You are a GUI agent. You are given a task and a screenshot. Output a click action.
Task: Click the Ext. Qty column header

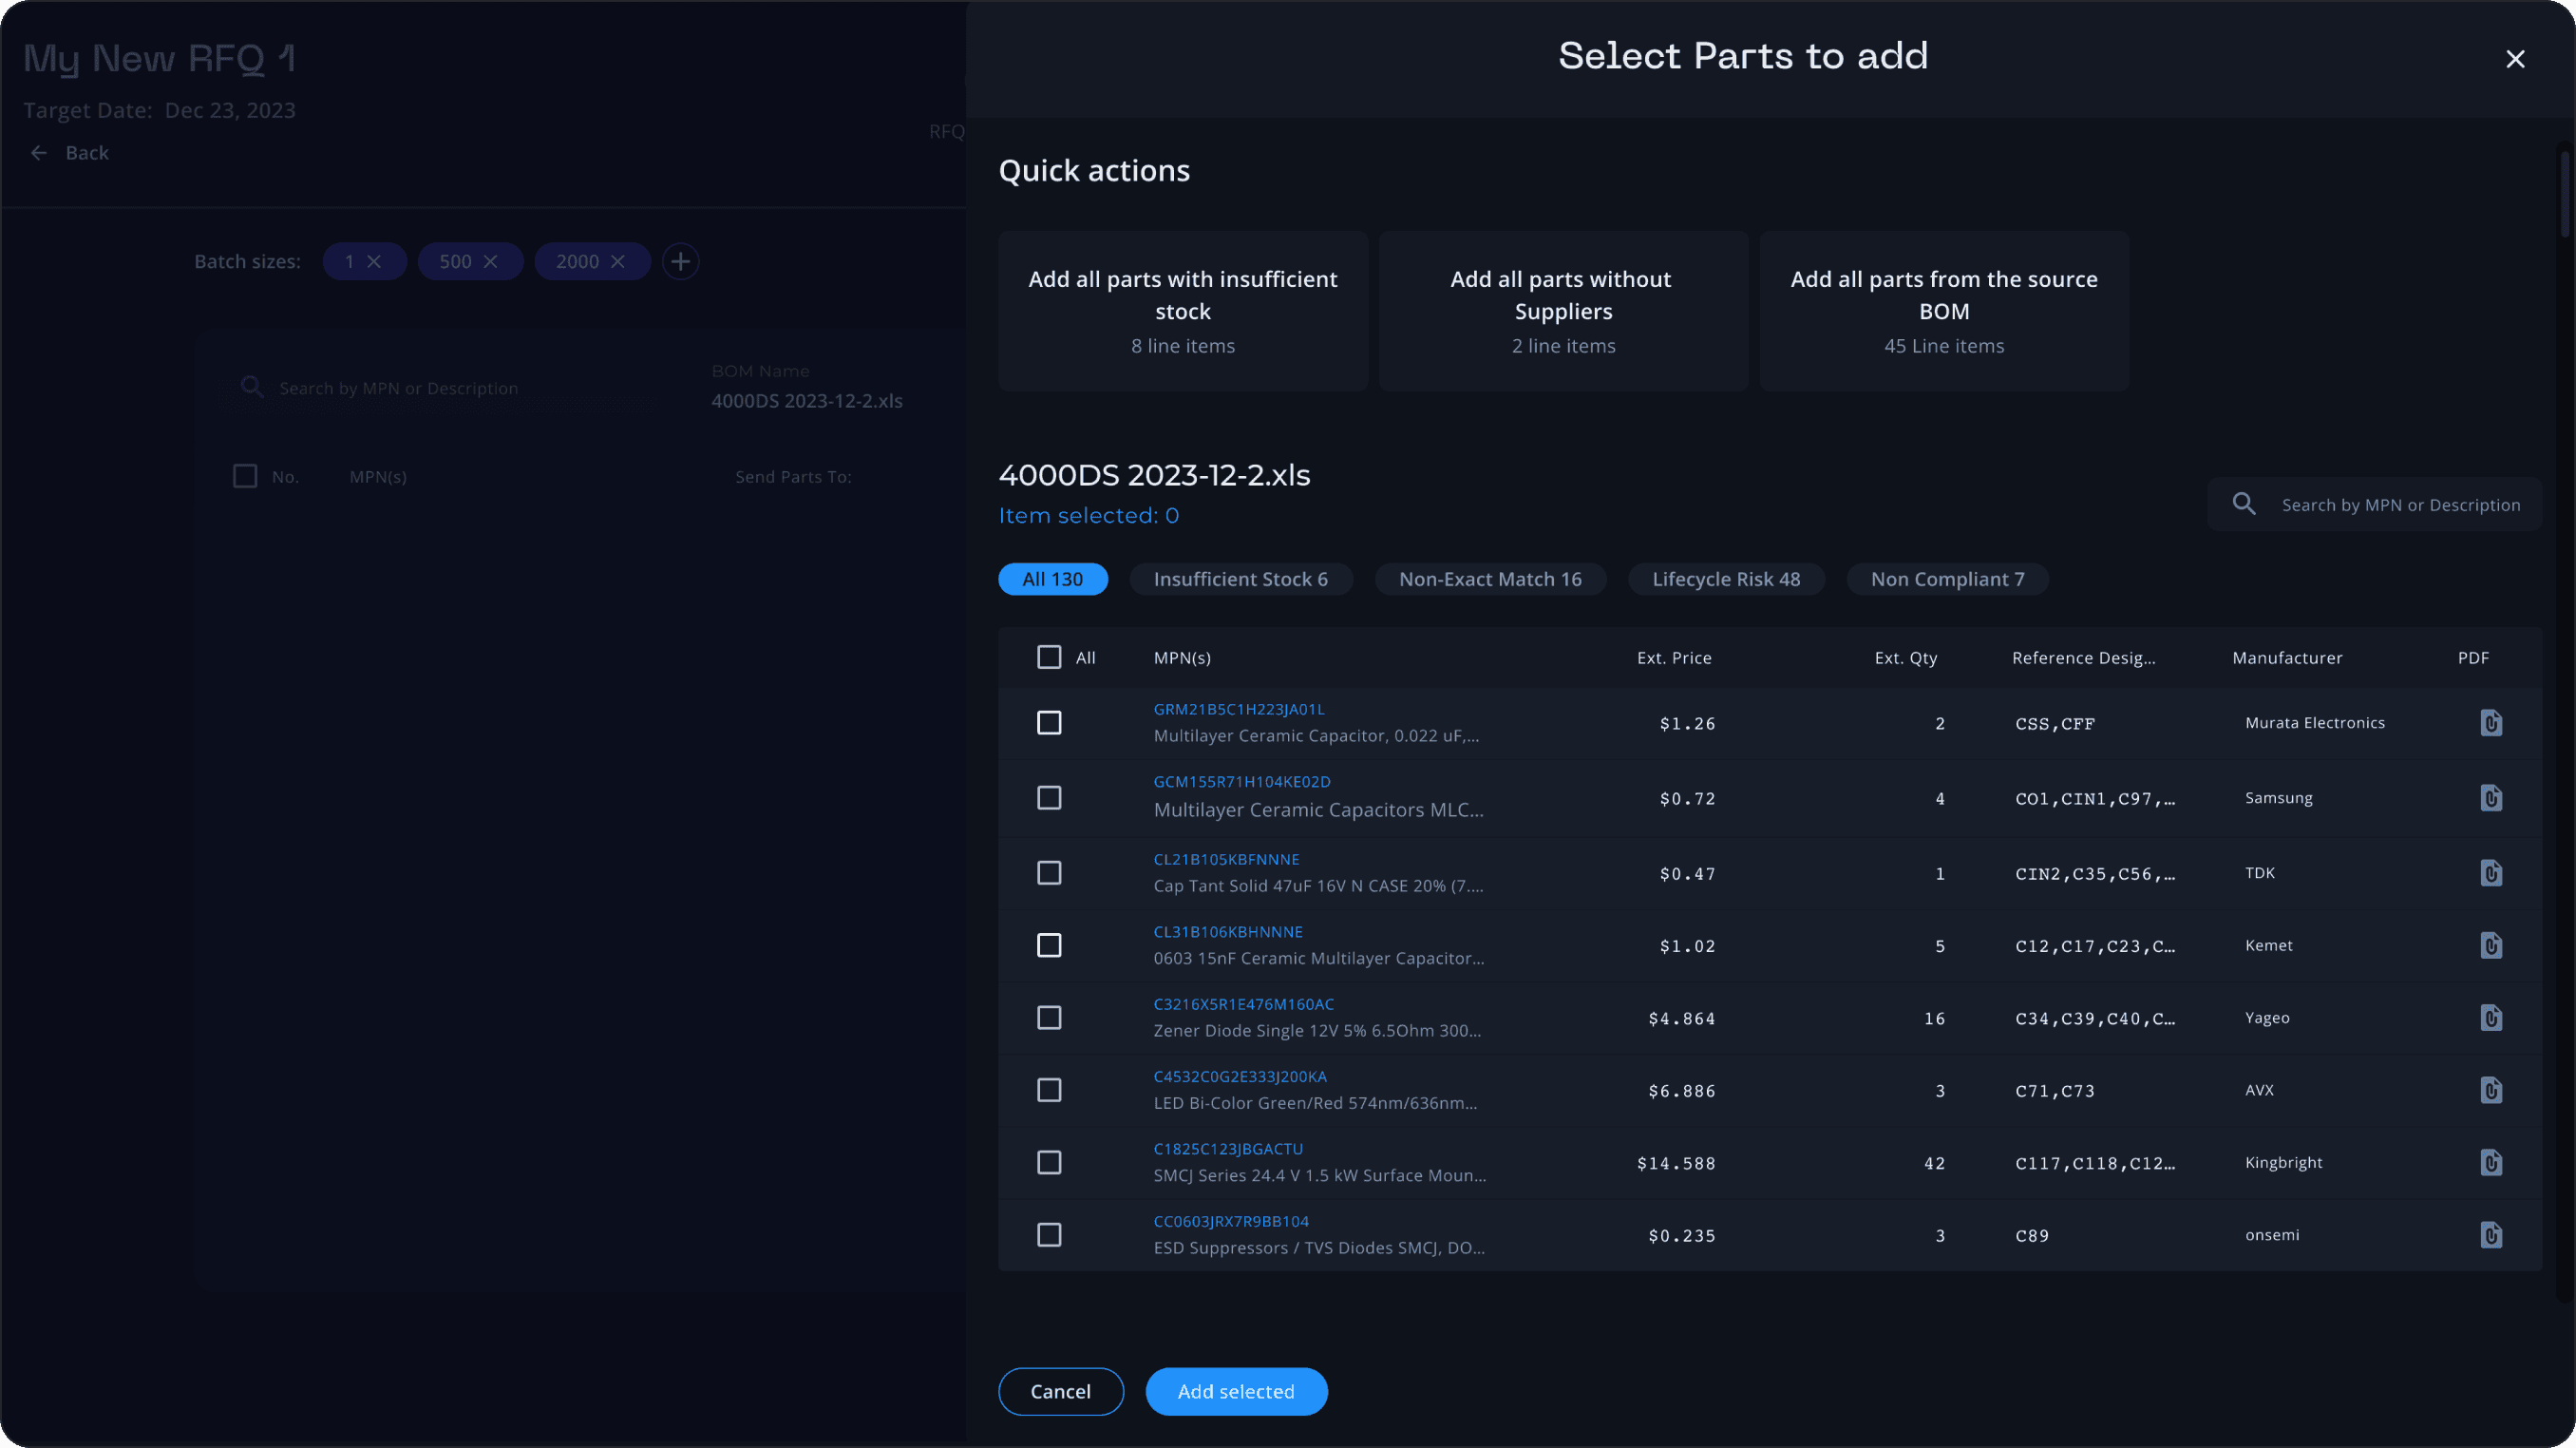1905,658
